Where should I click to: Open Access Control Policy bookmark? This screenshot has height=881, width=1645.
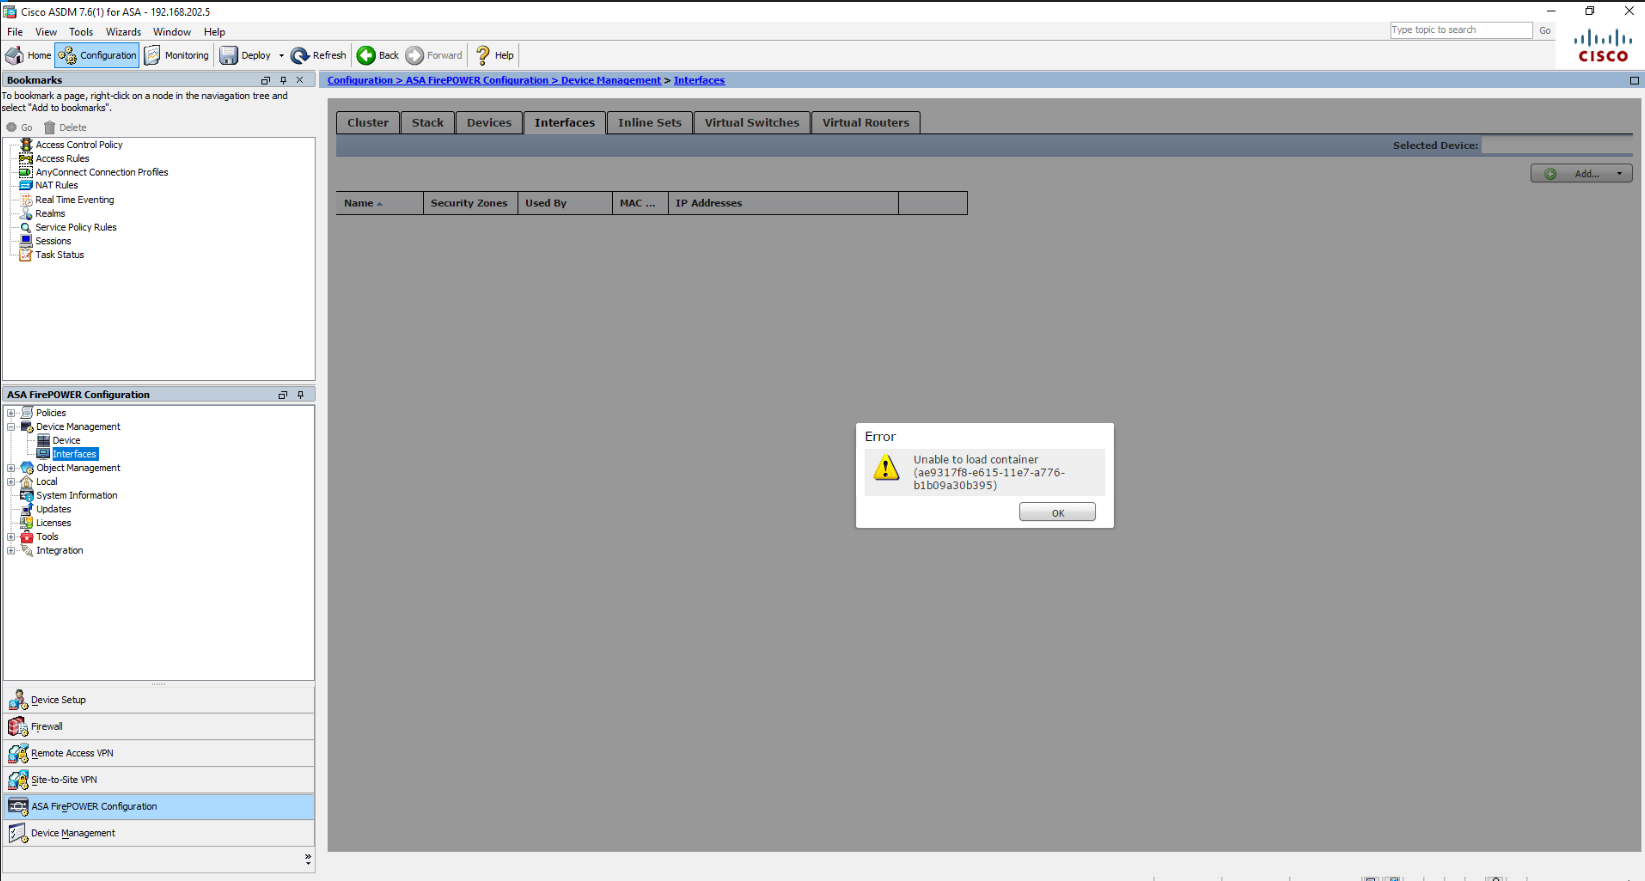click(79, 145)
